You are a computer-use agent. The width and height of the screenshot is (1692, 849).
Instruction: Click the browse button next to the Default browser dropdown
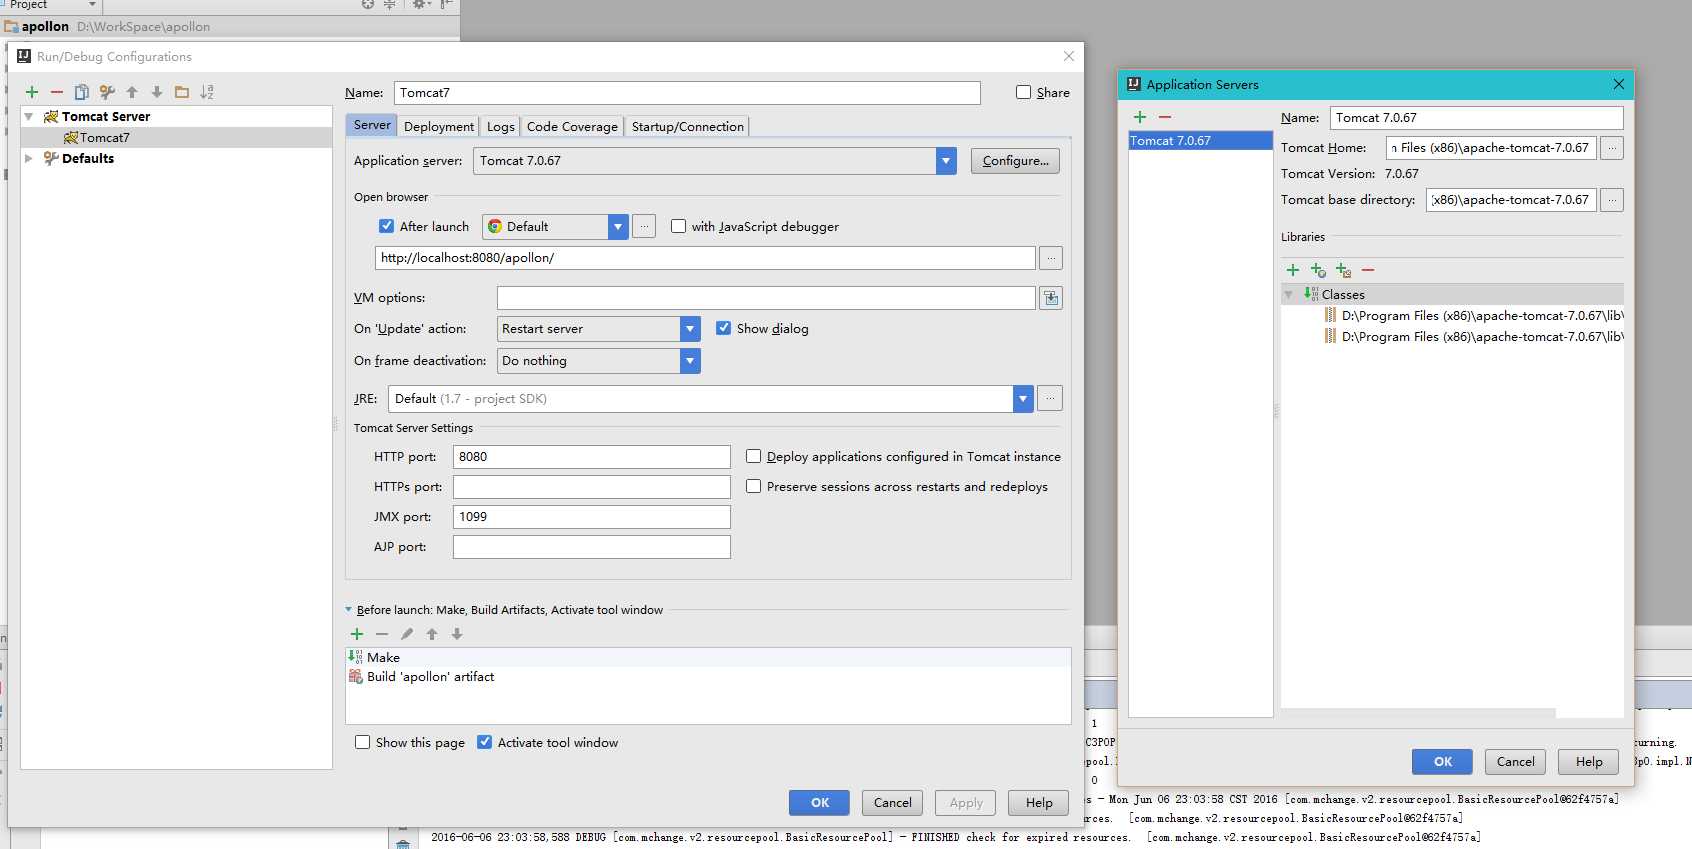645,227
